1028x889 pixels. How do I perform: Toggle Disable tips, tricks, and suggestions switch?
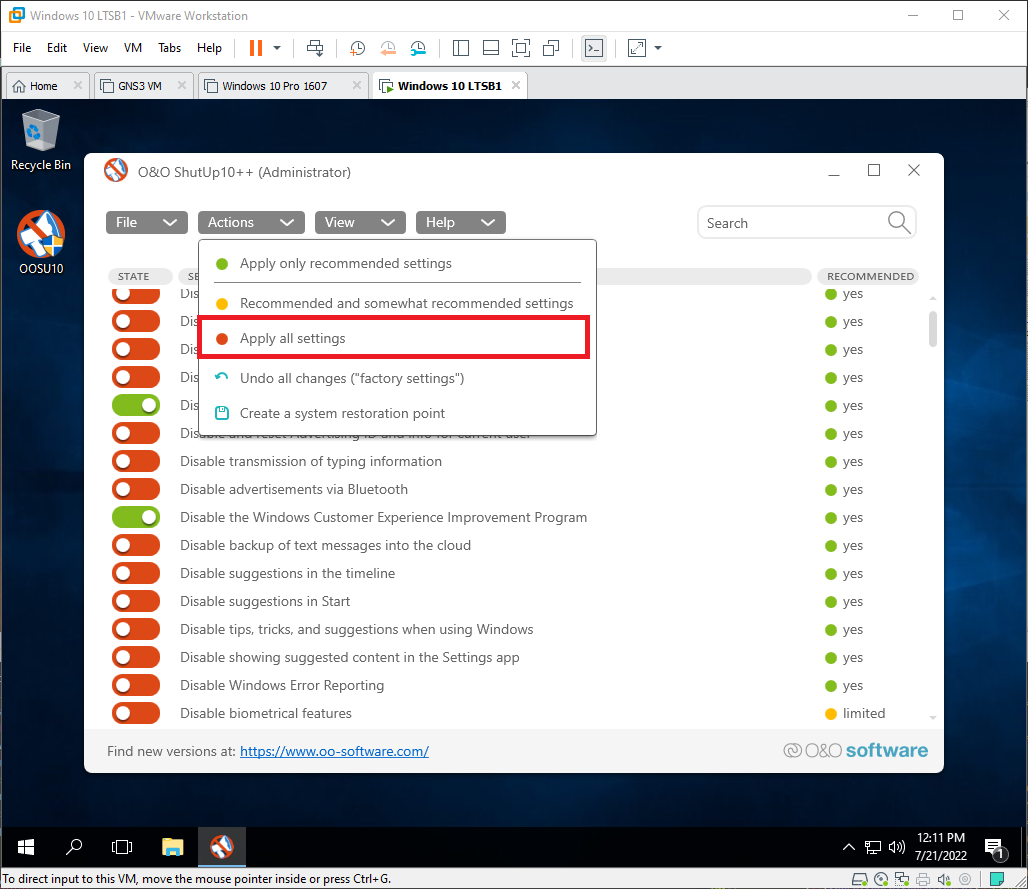(x=136, y=629)
